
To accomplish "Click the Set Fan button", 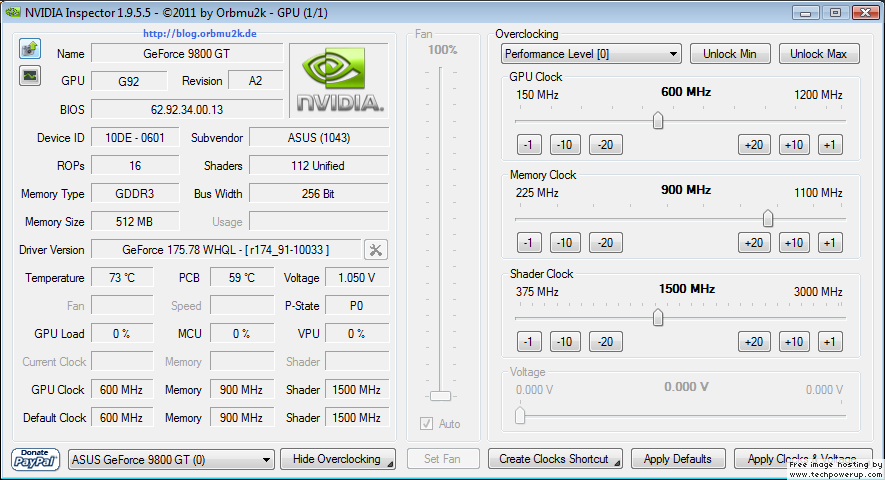I will [x=443, y=459].
